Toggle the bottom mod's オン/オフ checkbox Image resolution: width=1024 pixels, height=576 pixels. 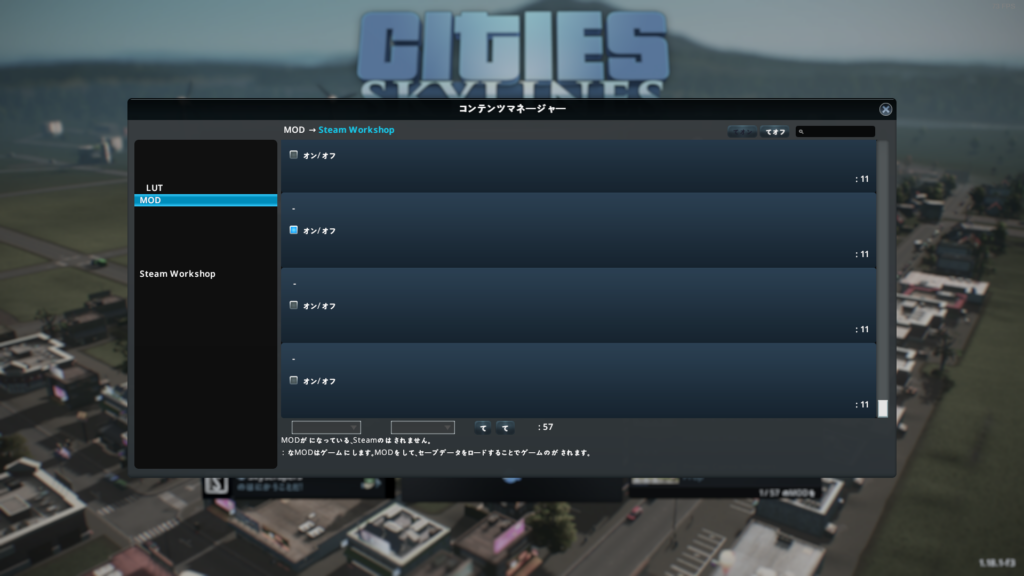(294, 380)
